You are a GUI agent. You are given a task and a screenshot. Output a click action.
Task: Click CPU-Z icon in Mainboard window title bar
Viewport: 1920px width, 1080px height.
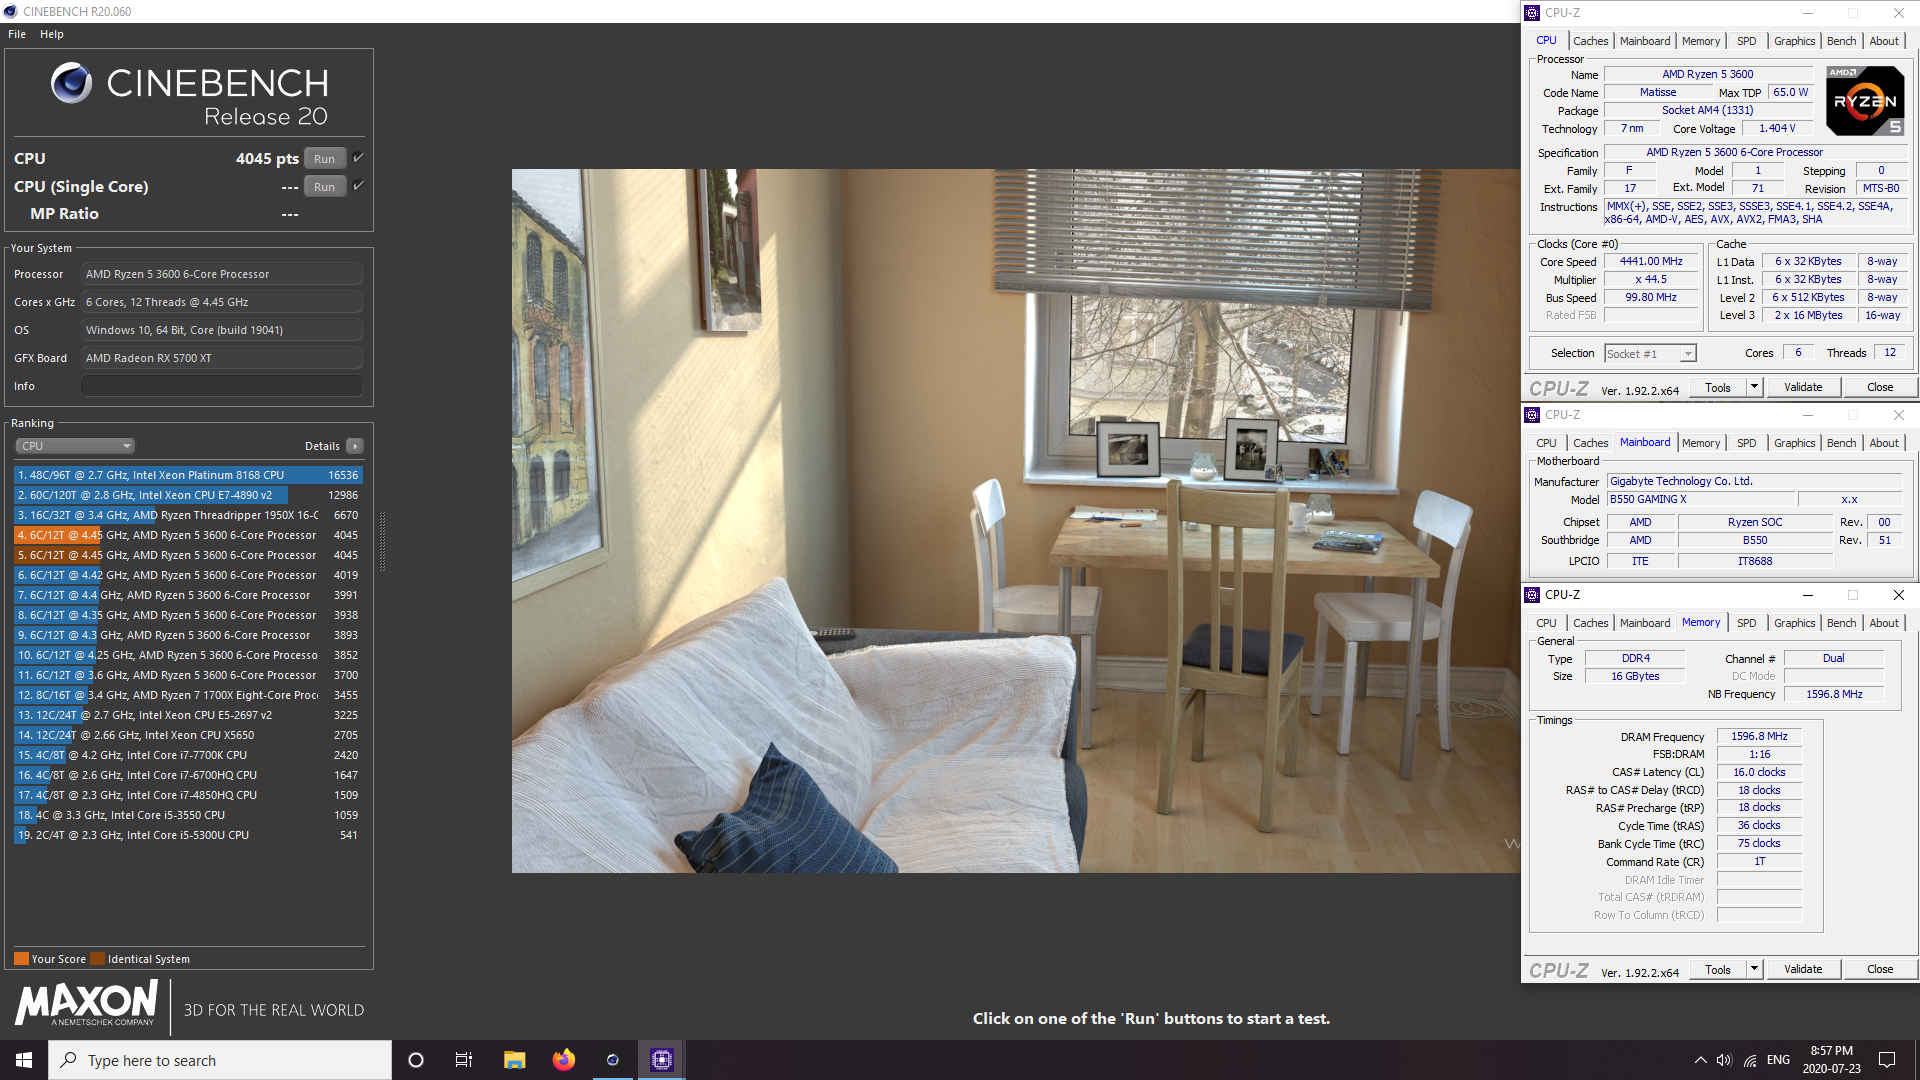point(1532,415)
